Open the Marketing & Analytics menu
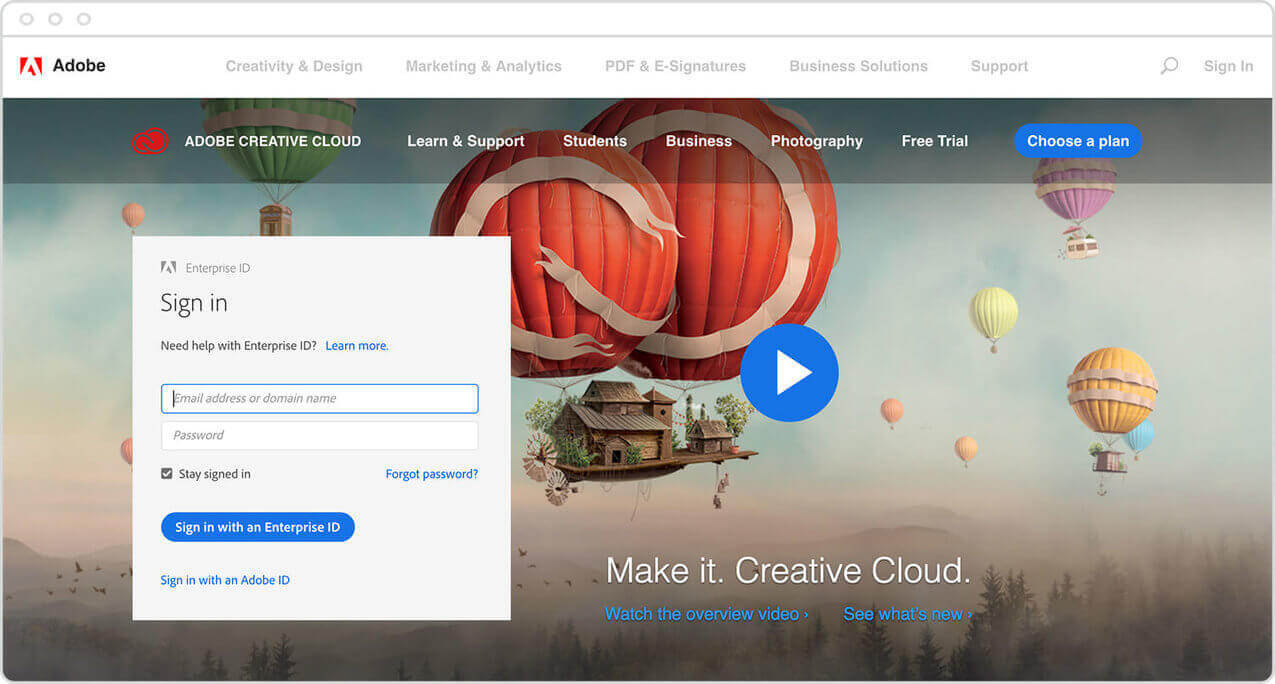 483,66
